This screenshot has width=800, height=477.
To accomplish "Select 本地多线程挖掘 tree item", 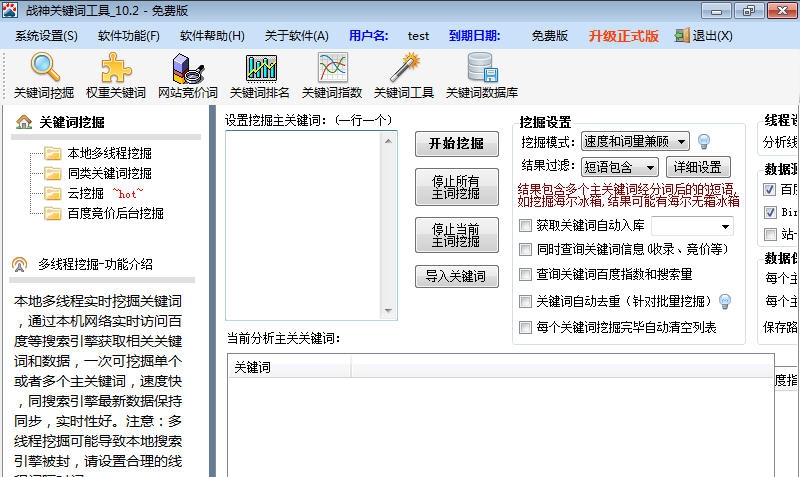I will click(110, 153).
